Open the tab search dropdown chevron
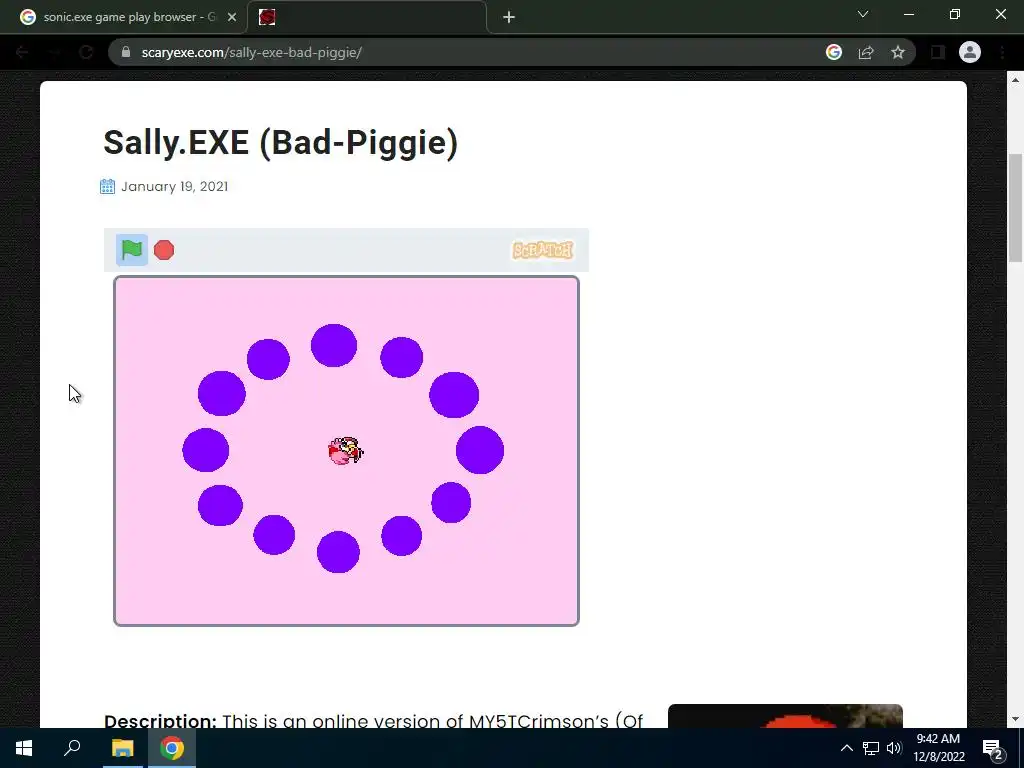1024x768 pixels. point(863,14)
